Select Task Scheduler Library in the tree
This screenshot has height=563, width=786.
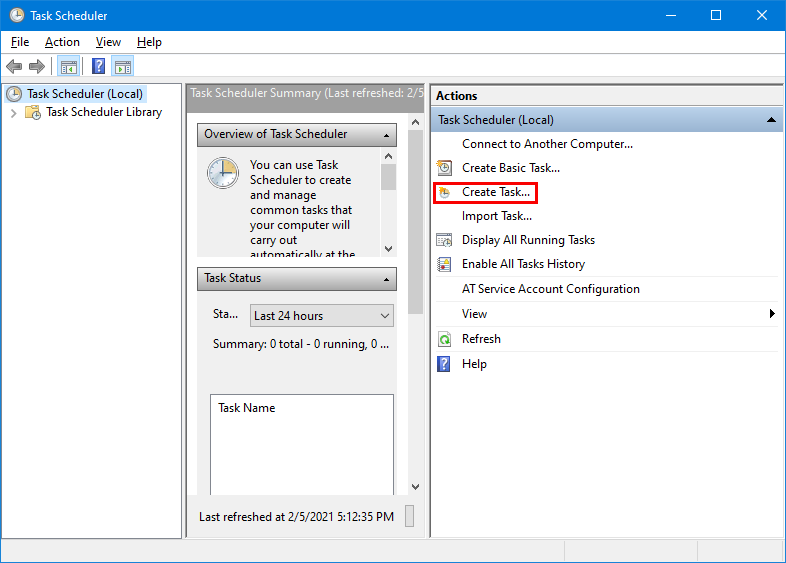104,112
